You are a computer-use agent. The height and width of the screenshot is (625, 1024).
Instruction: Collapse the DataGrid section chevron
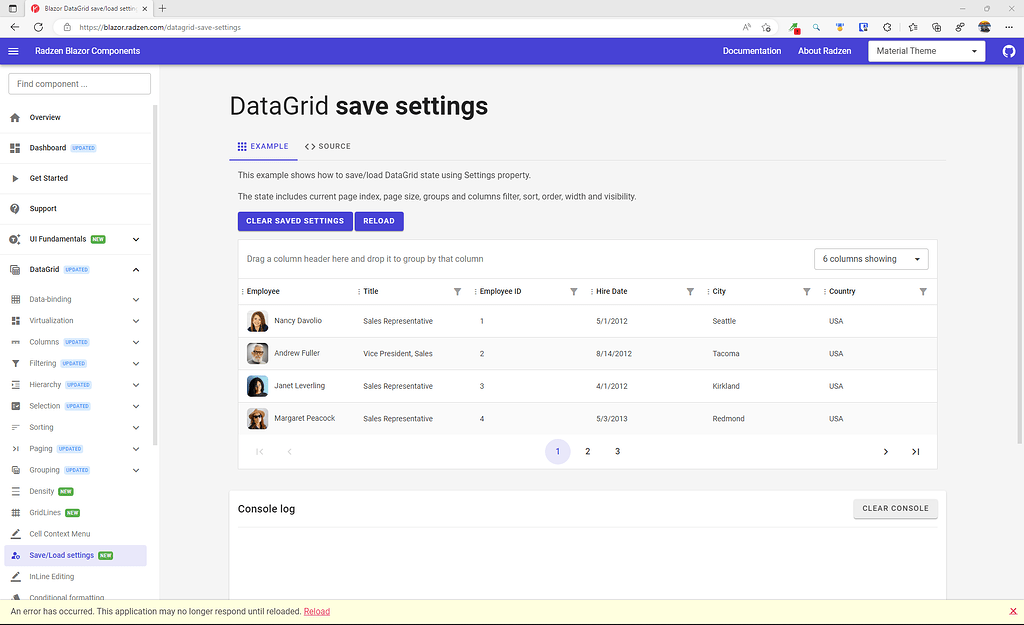136,269
